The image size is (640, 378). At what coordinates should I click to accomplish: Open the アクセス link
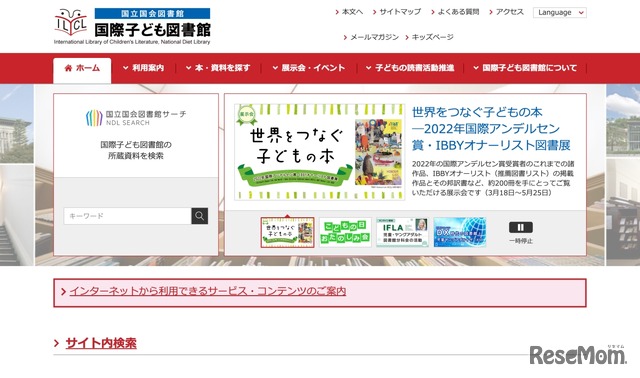coord(507,12)
